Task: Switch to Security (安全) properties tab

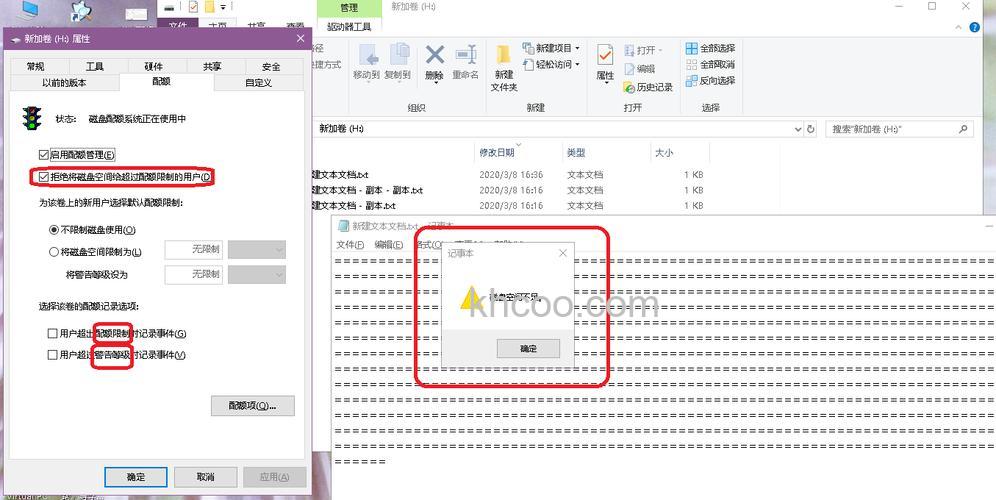Action: (x=271, y=66)
